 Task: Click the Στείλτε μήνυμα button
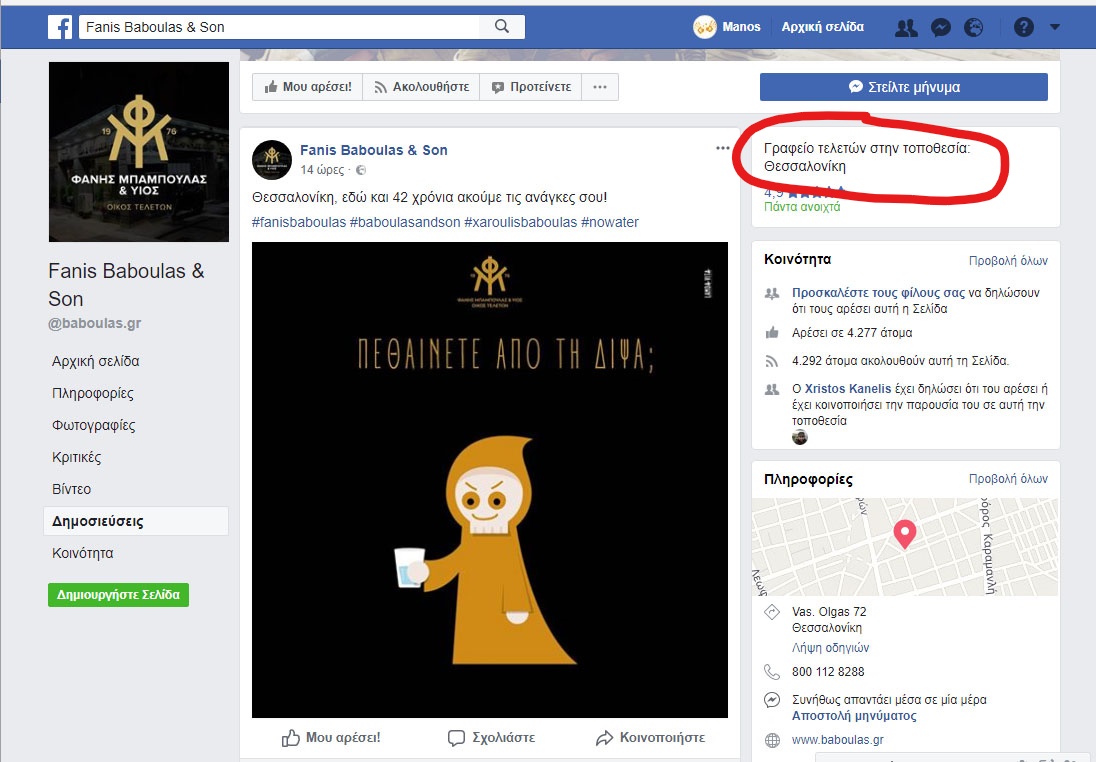[x=904, y=87]
